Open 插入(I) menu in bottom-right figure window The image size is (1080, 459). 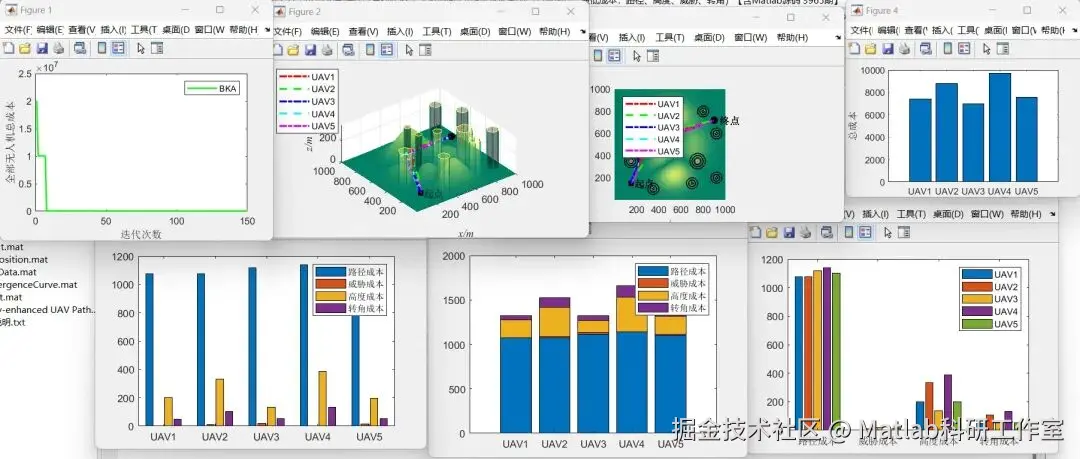876,214
